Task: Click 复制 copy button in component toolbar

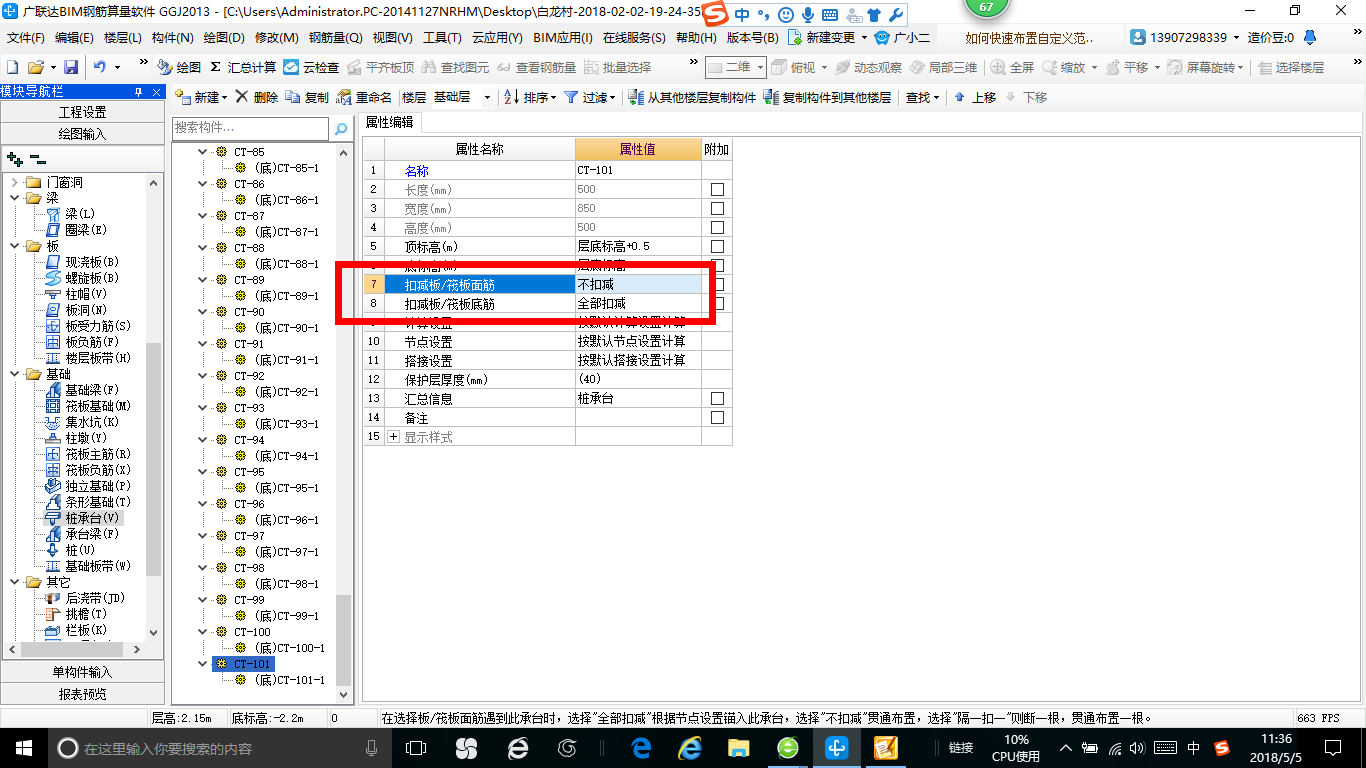Action: pos(307,97)
